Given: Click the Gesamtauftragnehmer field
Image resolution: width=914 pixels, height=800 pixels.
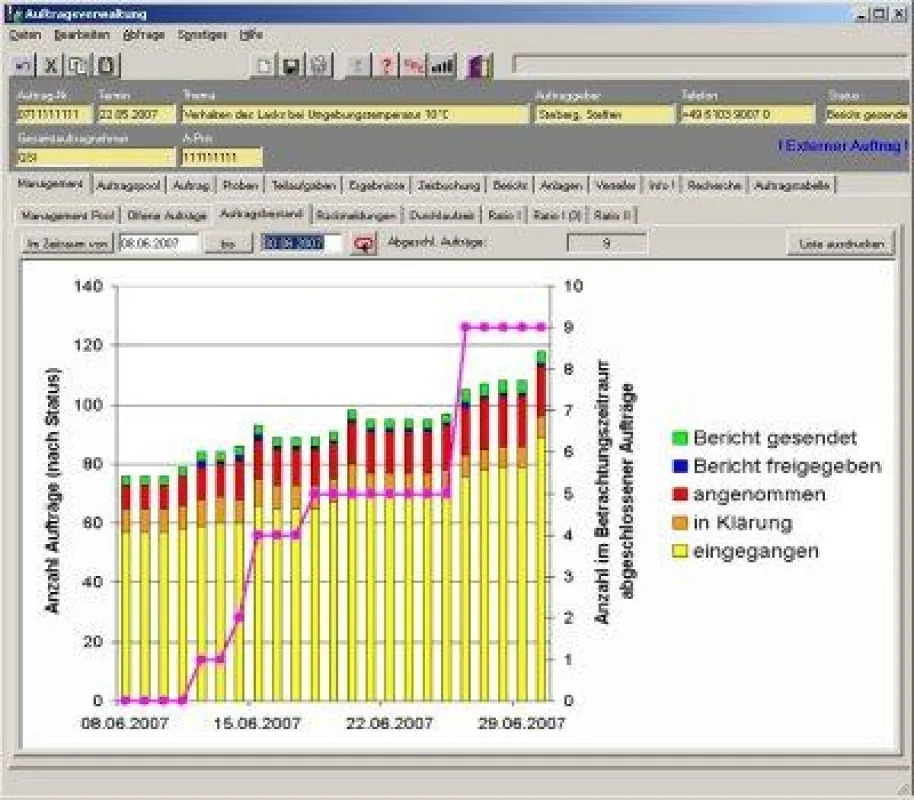Looking at the screenshot, I should pyautogui.click(x=96, y=157).
